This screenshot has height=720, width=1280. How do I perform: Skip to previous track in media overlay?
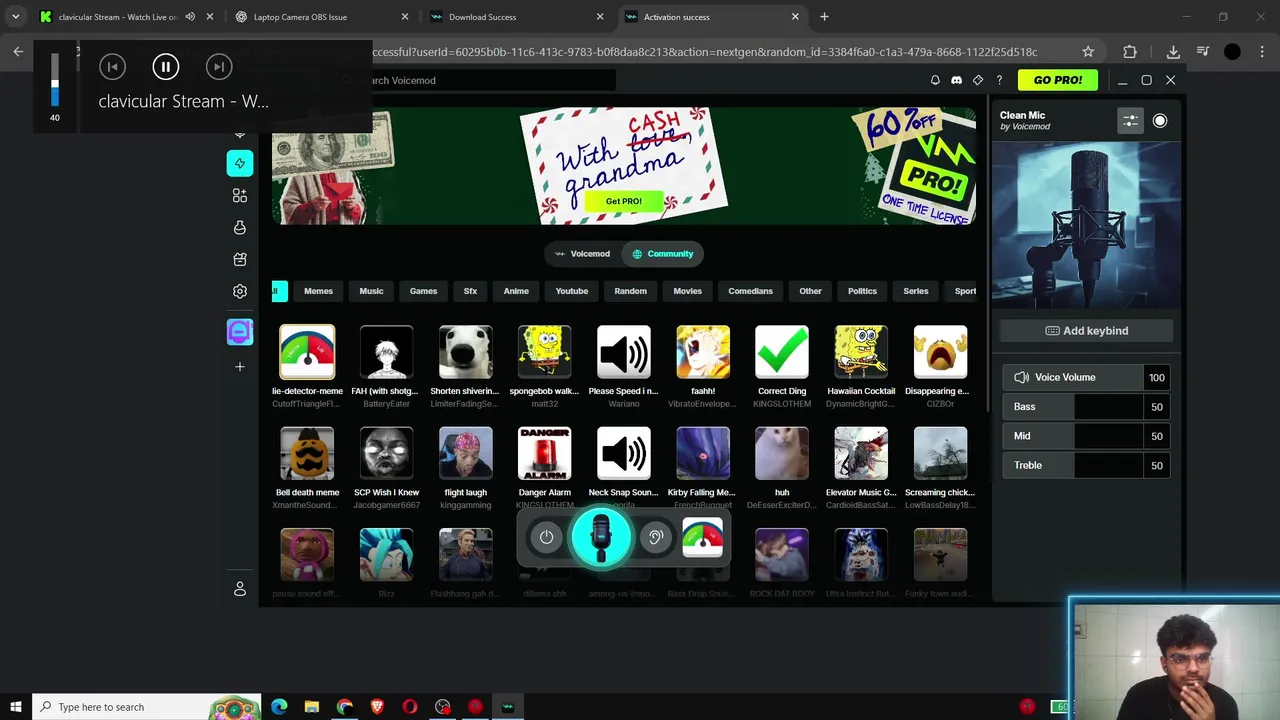[112, 67]
